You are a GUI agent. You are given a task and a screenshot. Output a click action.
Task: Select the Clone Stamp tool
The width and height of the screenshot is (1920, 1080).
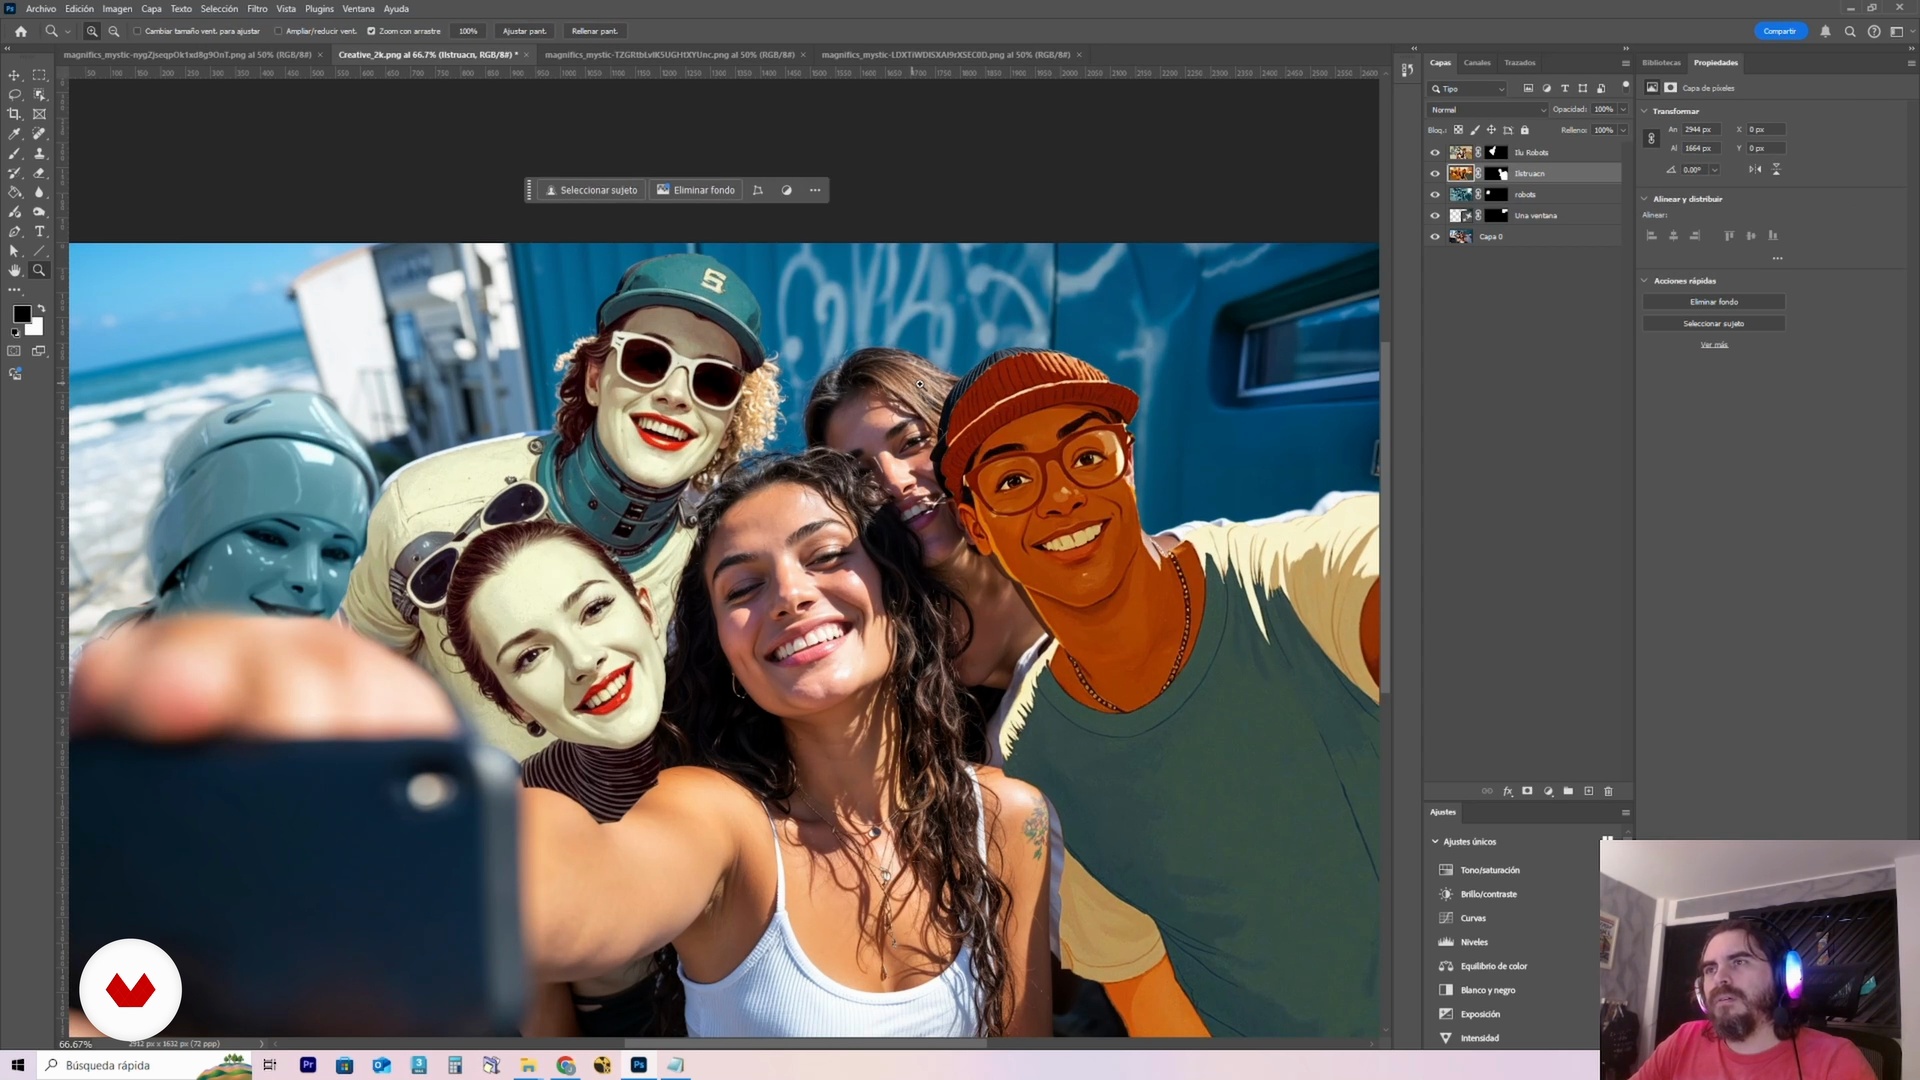(39, 153)
